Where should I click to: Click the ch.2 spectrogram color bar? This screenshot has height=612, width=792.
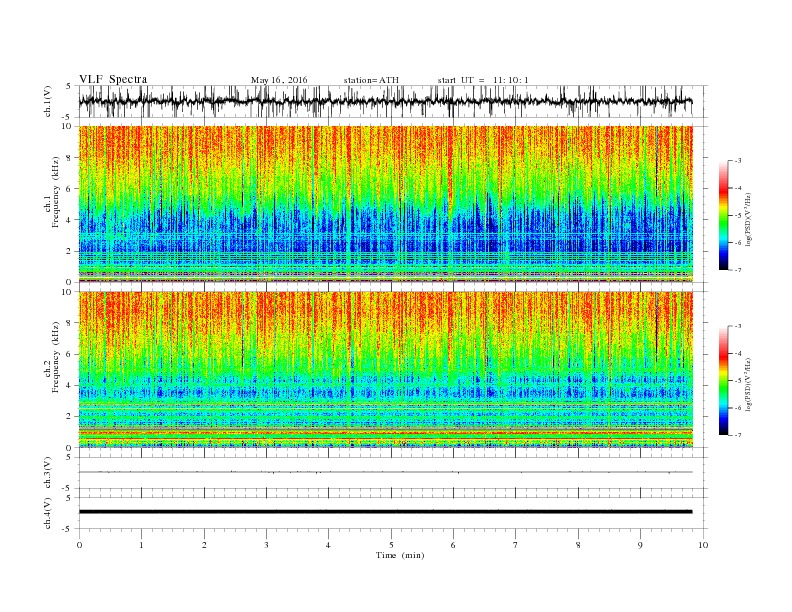point(723,381)
